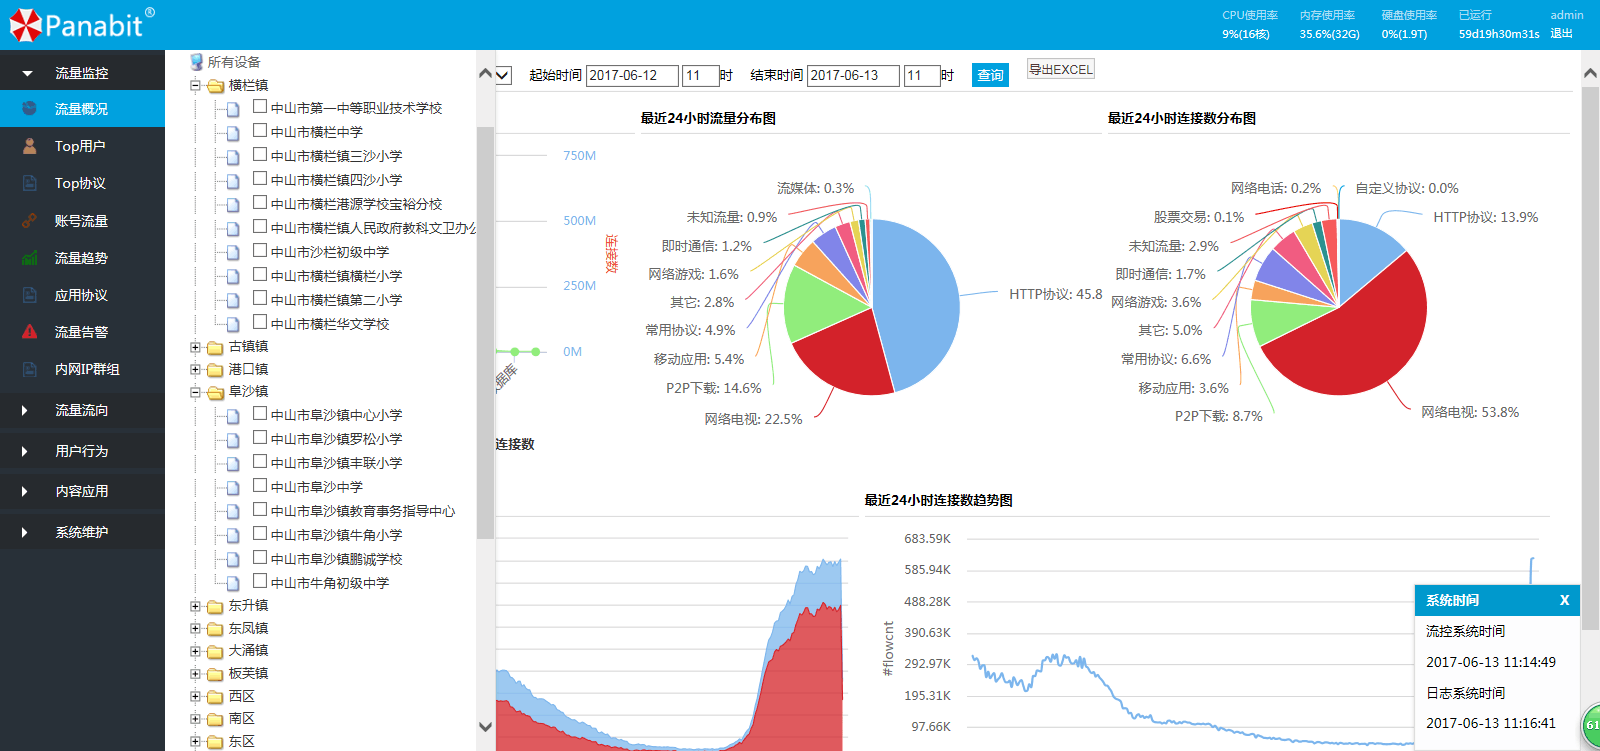Click the 大涌镇 folder icon
1600x751 pixels.
click(215, 651)
